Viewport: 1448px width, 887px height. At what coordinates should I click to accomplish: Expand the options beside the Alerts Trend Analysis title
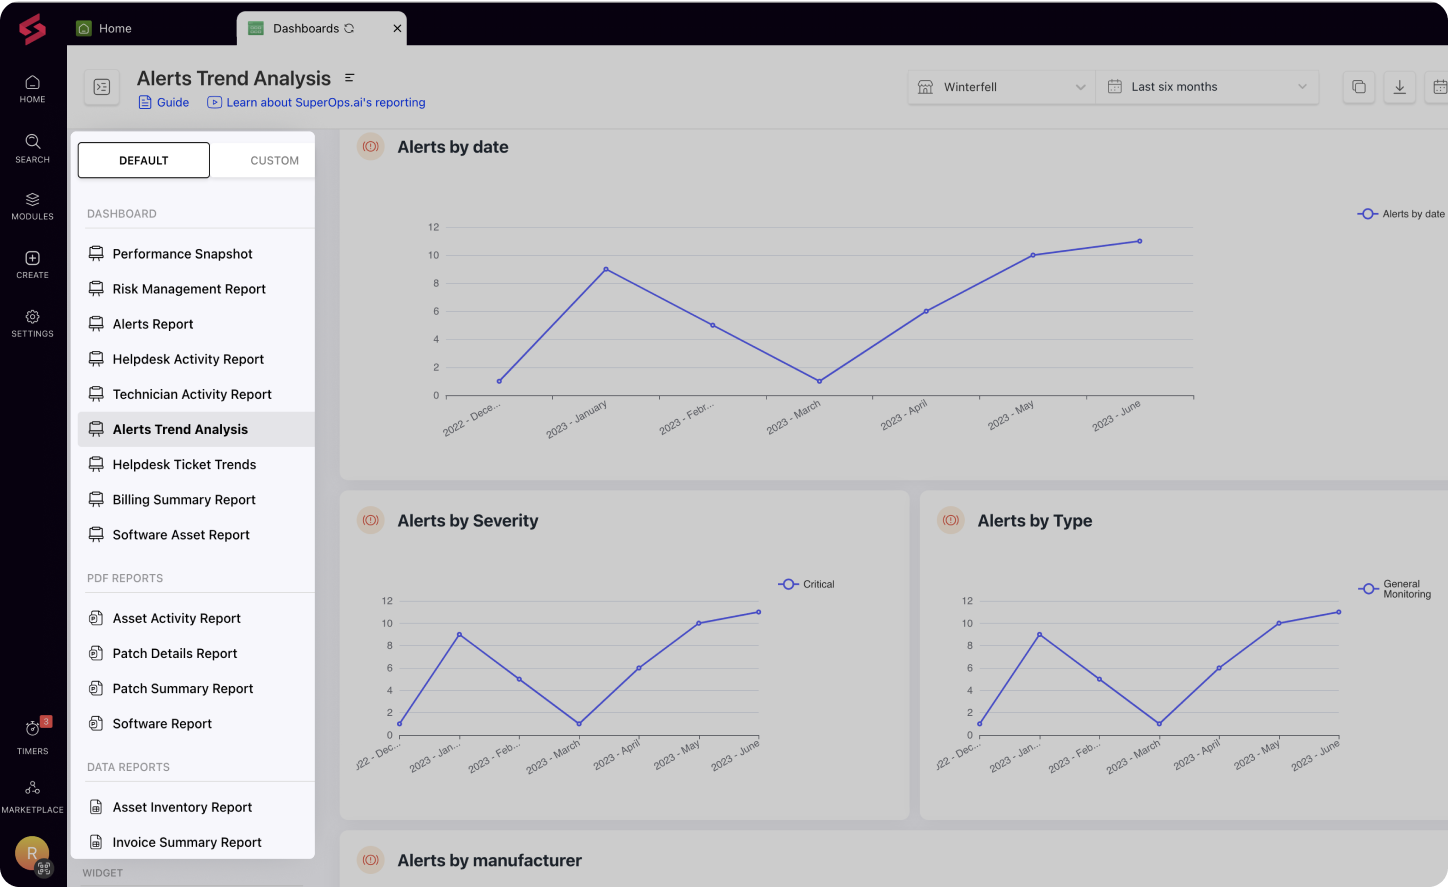[x=349, y=77]
